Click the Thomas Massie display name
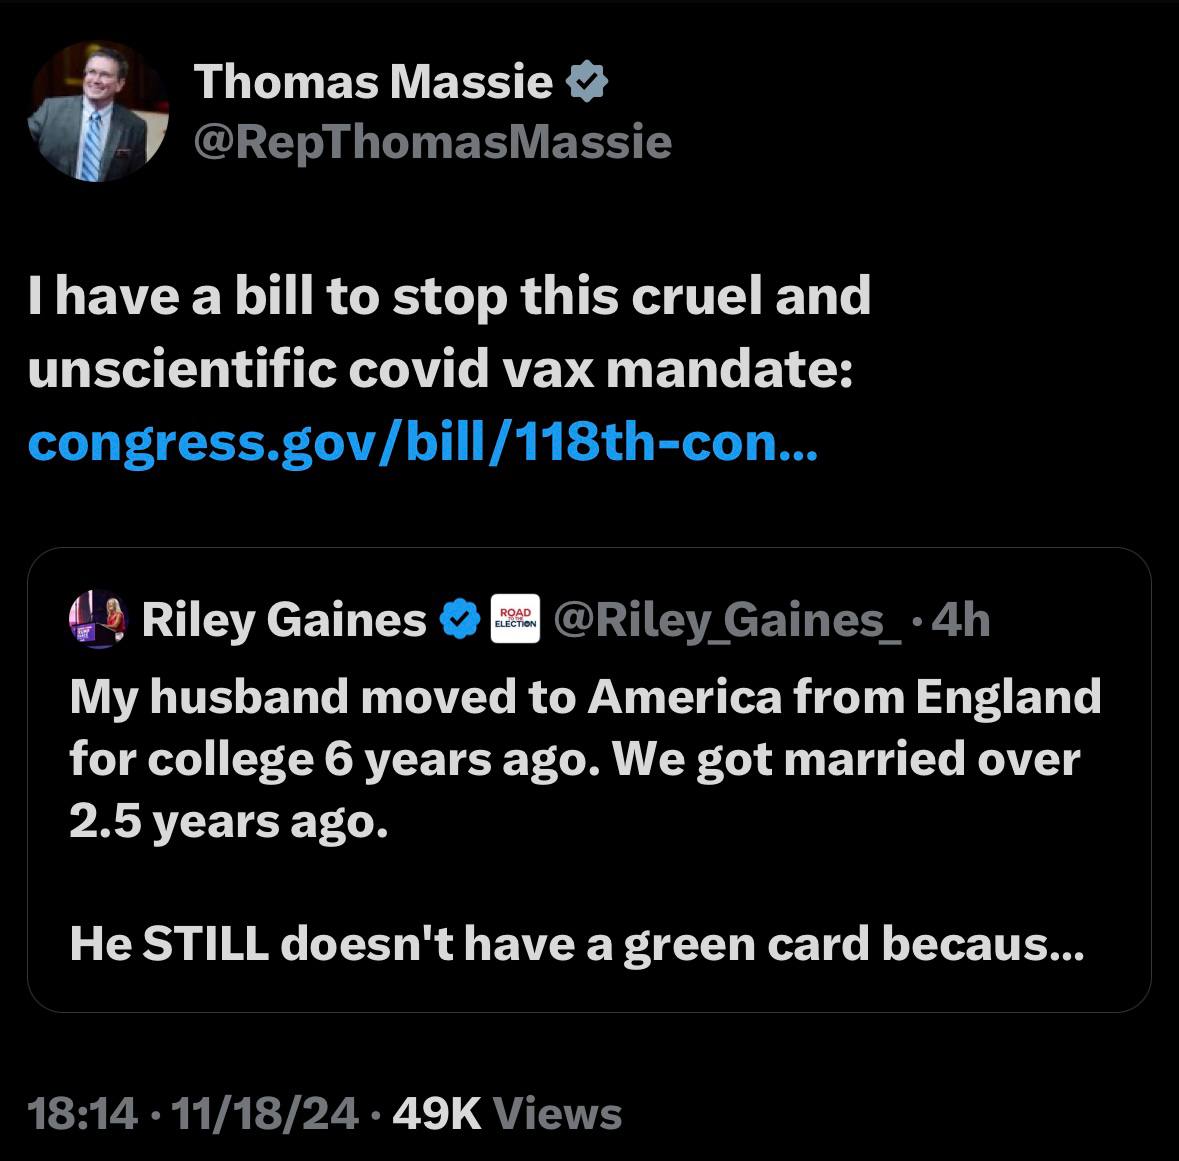Image resolution: width=1179 pixels, height=1161 pixels. 373,81
